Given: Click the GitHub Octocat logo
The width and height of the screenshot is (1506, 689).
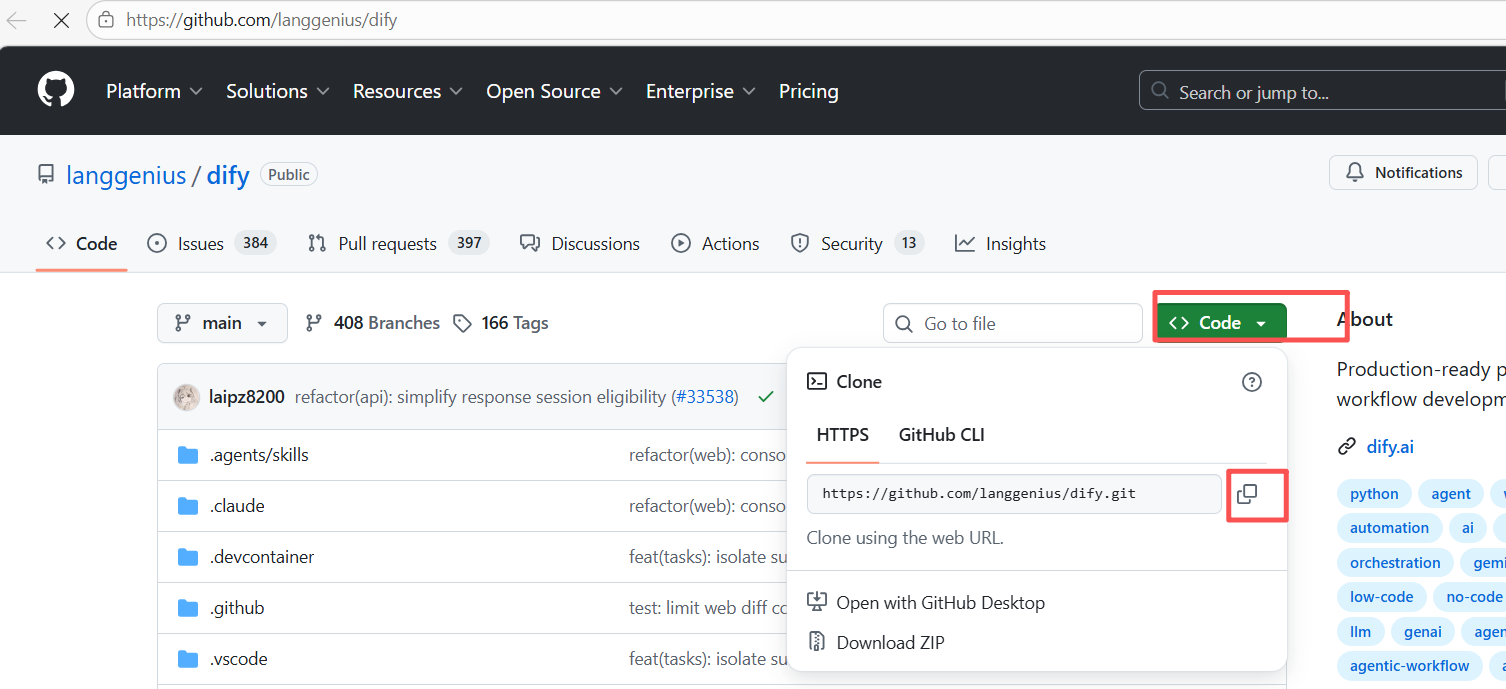Looking at the screenshot, I should [56, 90].
